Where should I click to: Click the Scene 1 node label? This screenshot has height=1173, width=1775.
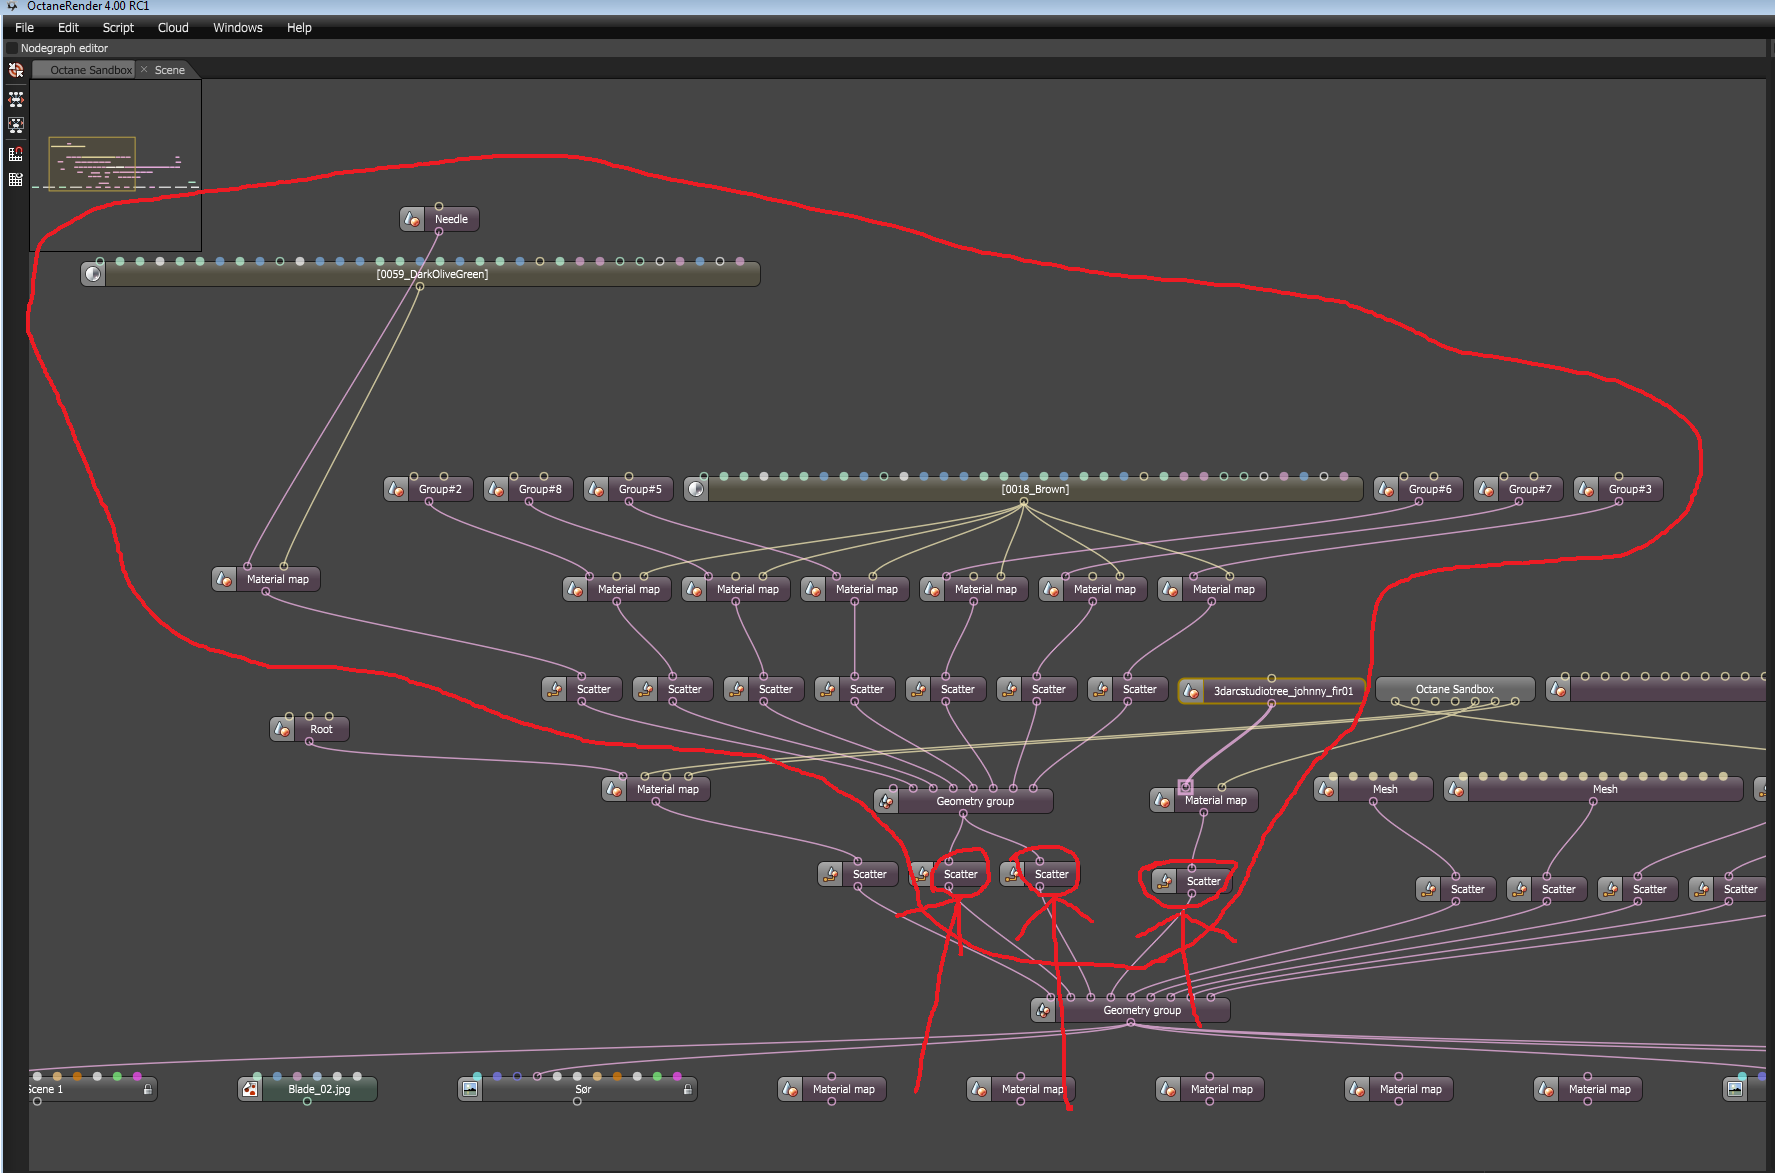[x=45, y=1089]
